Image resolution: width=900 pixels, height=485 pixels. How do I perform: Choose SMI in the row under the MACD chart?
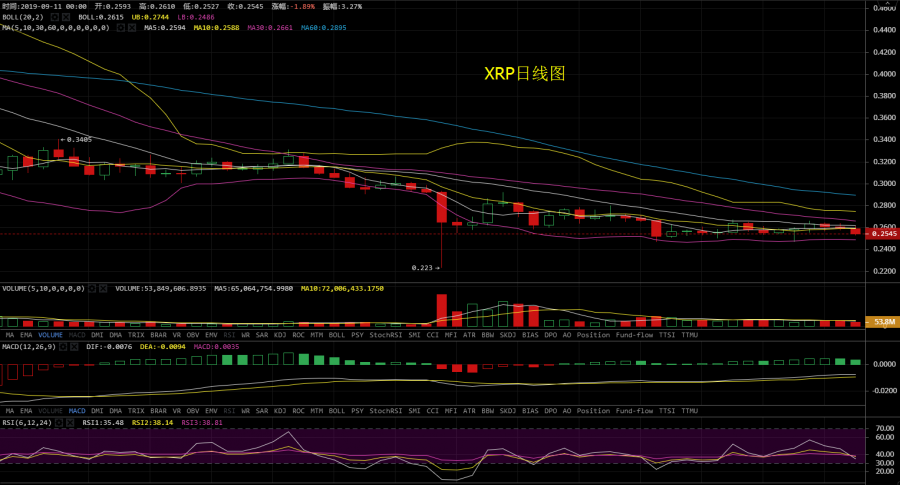[414, 411]
